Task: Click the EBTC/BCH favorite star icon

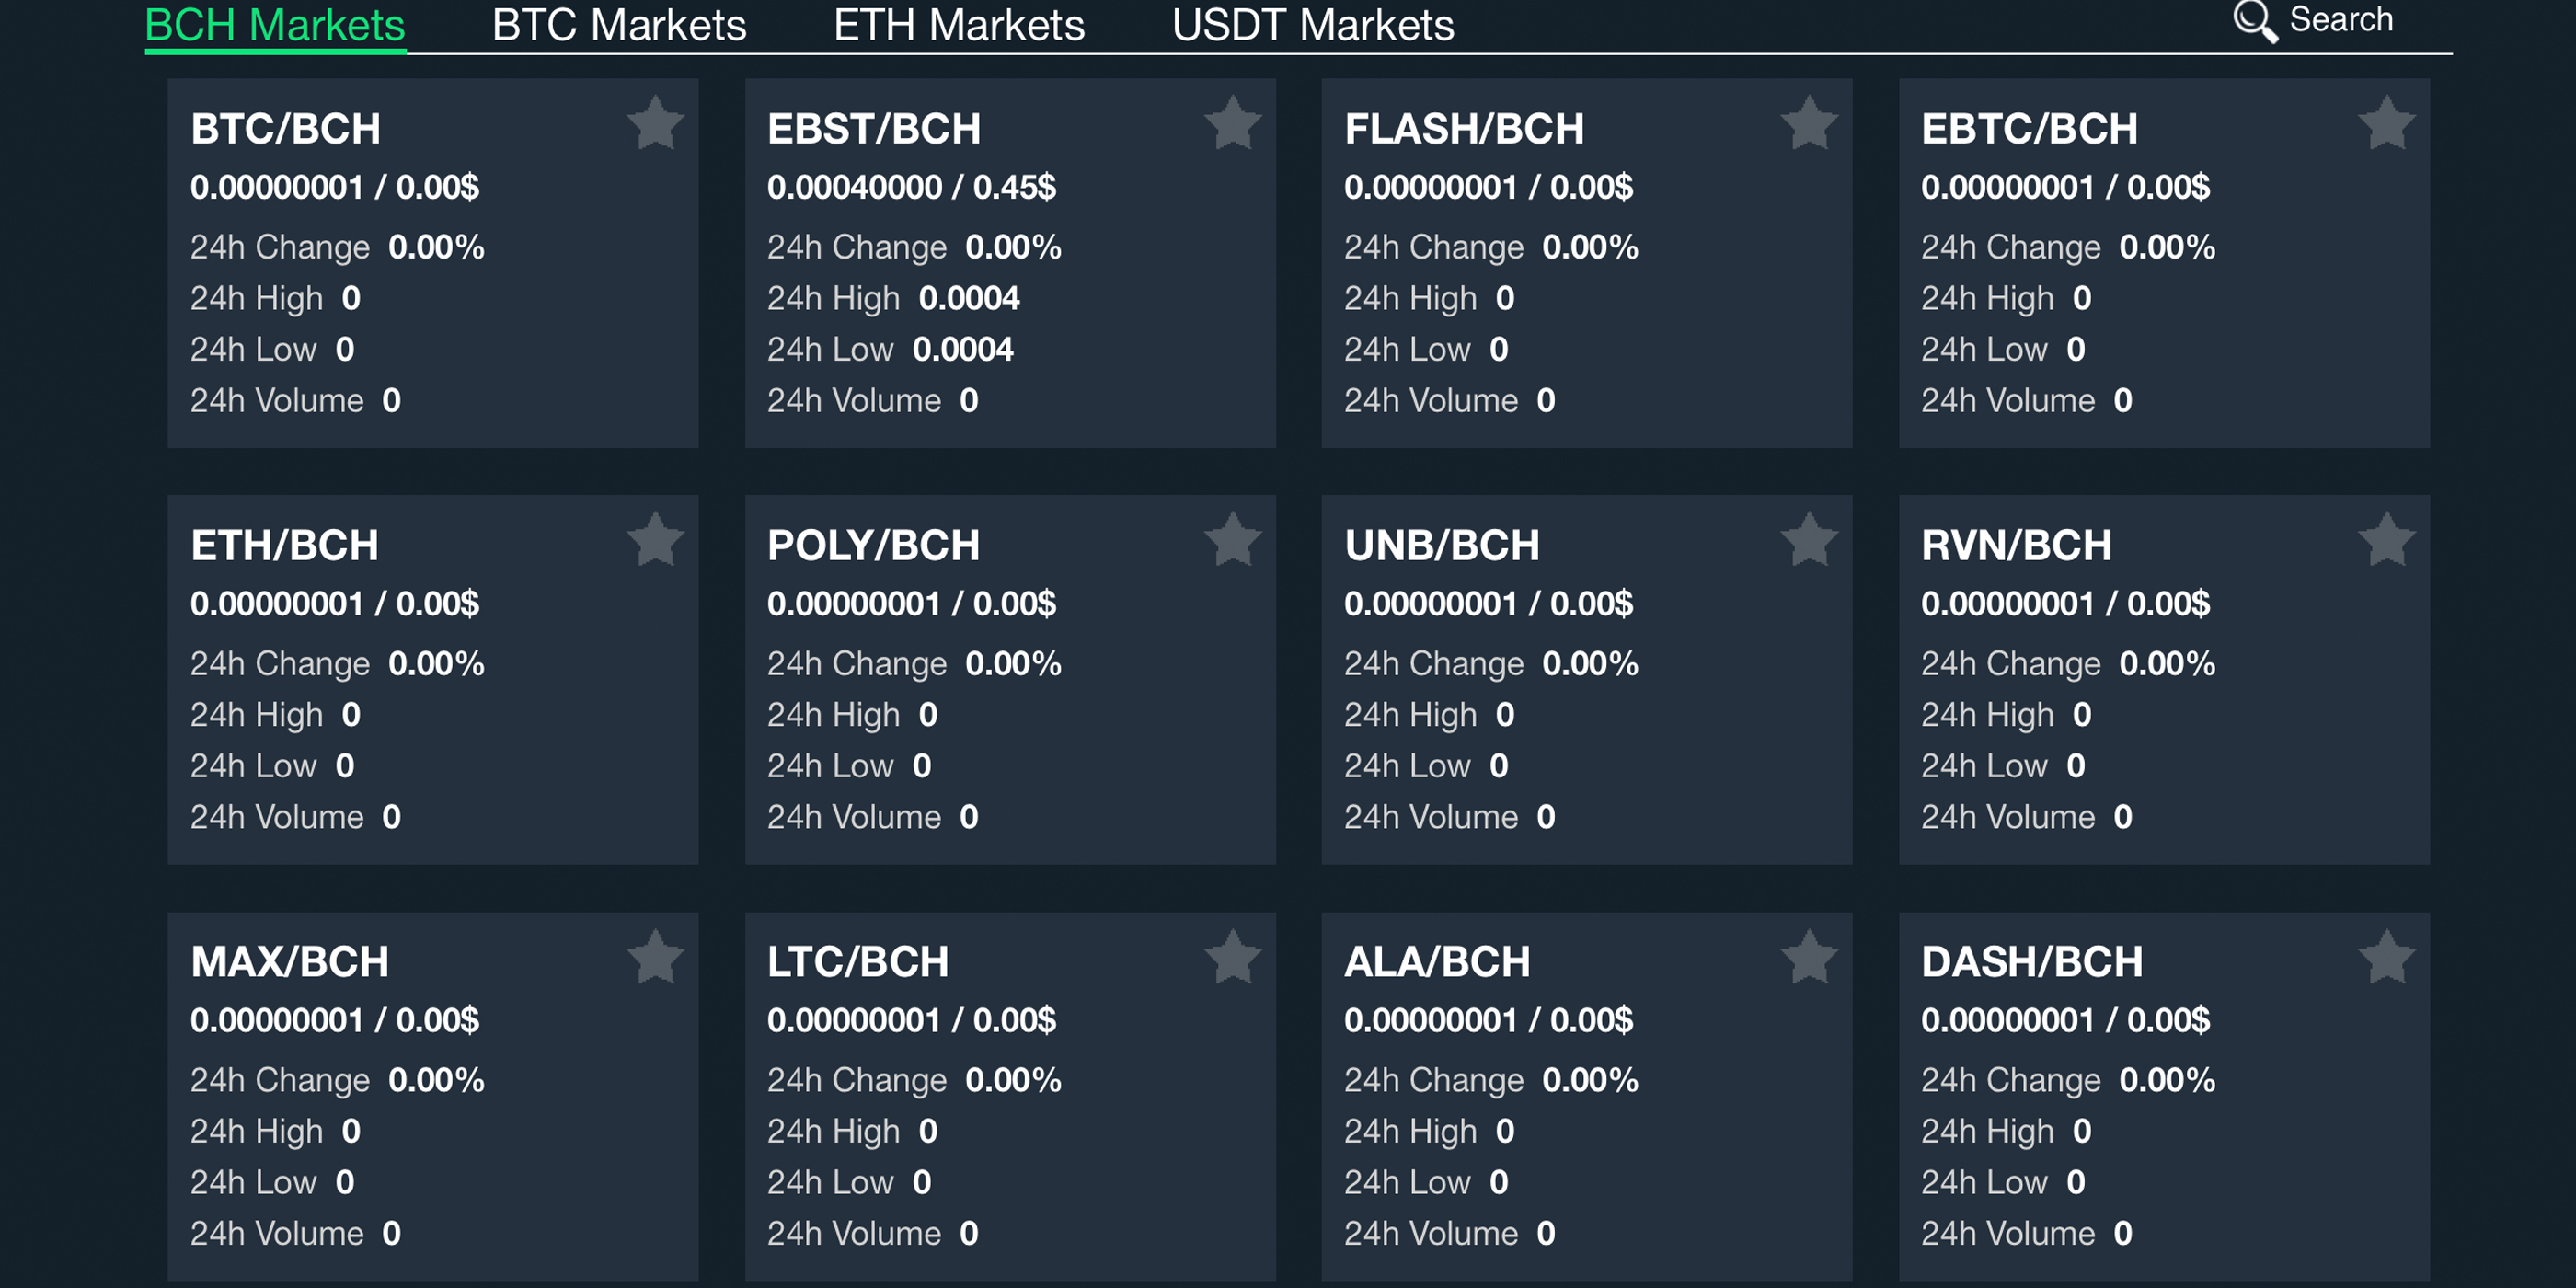Action: 2386,124
